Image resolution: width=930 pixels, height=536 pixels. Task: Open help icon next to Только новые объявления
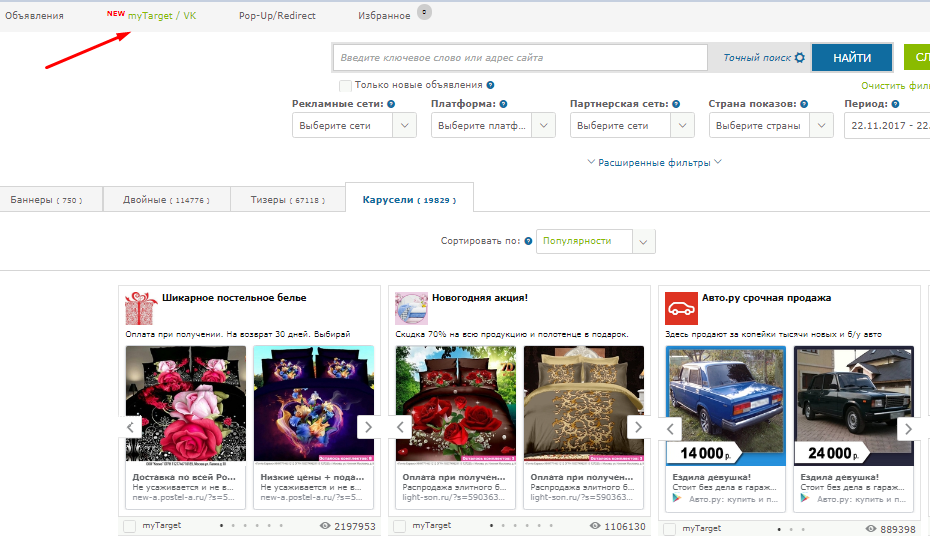pyautogui.click(x=491, y=85)
